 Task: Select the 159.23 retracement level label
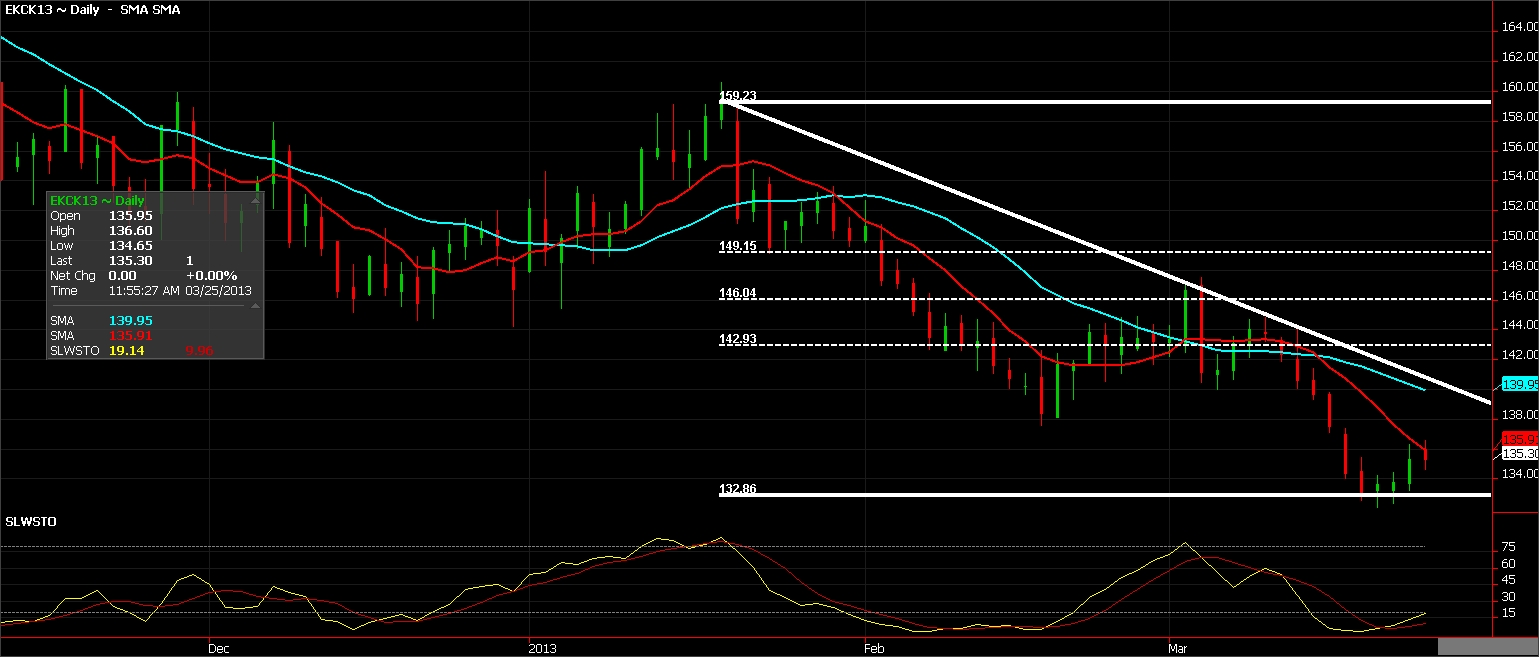tap(738, 96)
